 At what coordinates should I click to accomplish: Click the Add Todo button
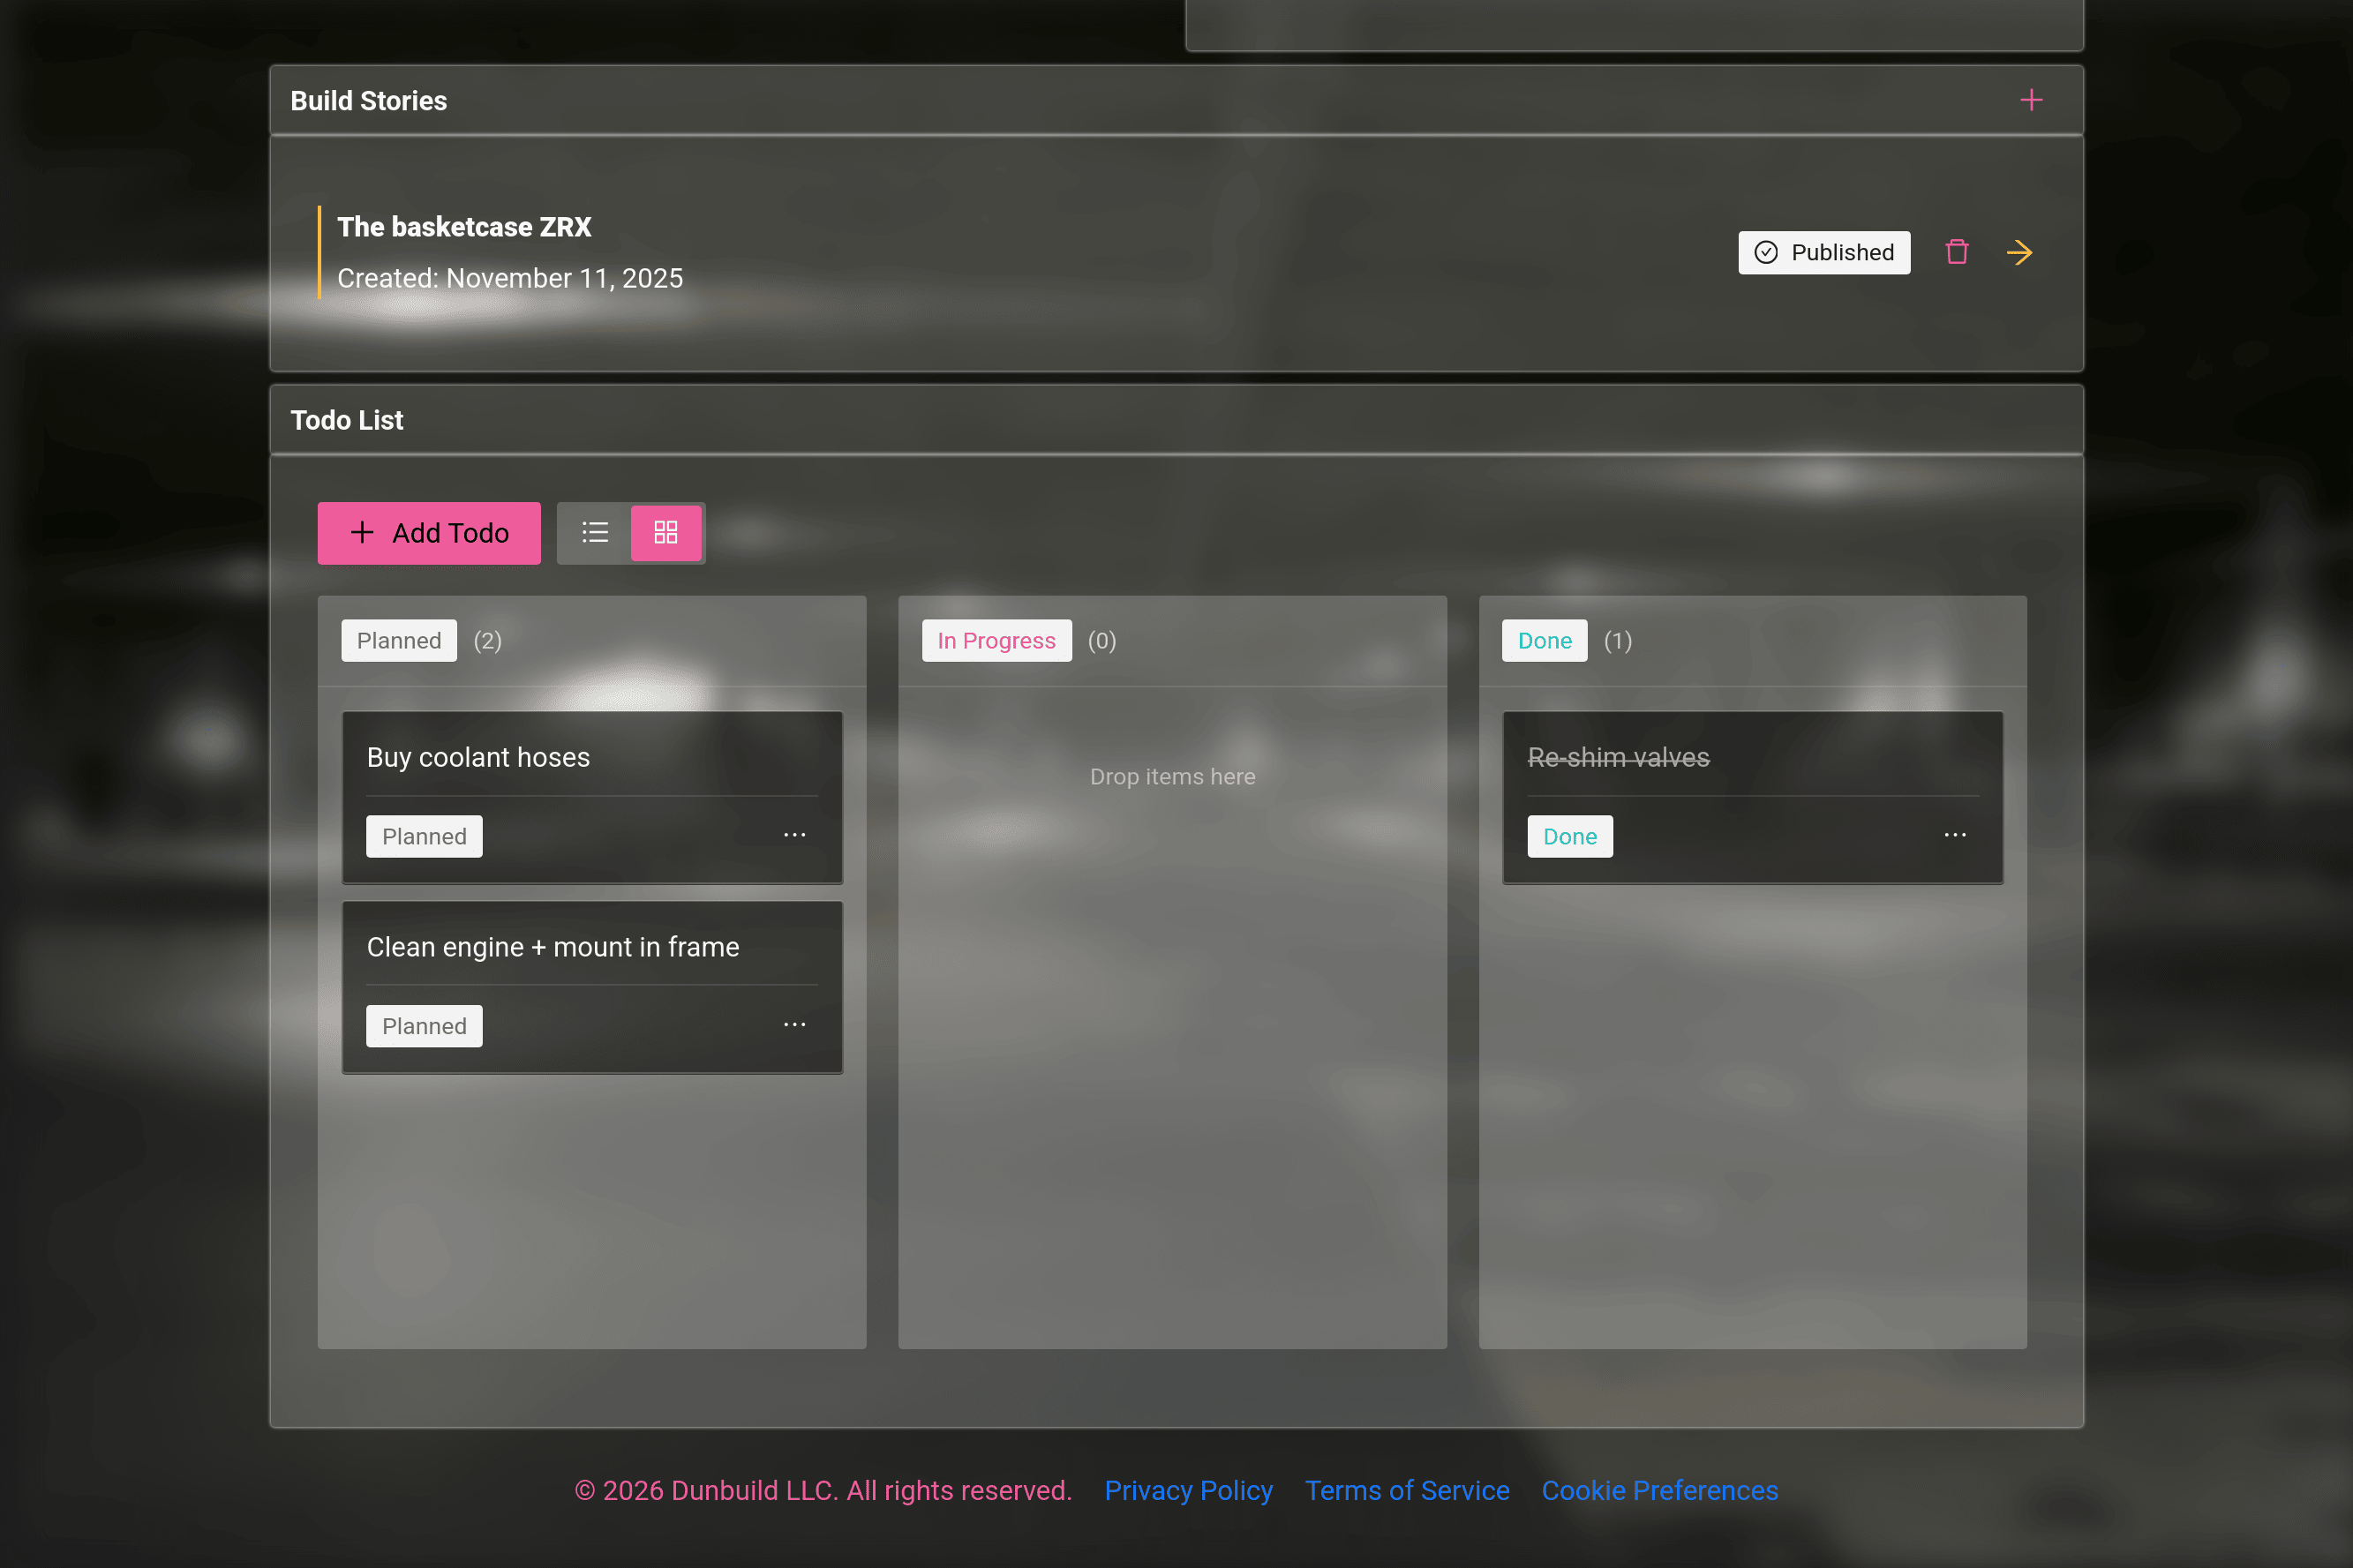[x=428, y=532]
